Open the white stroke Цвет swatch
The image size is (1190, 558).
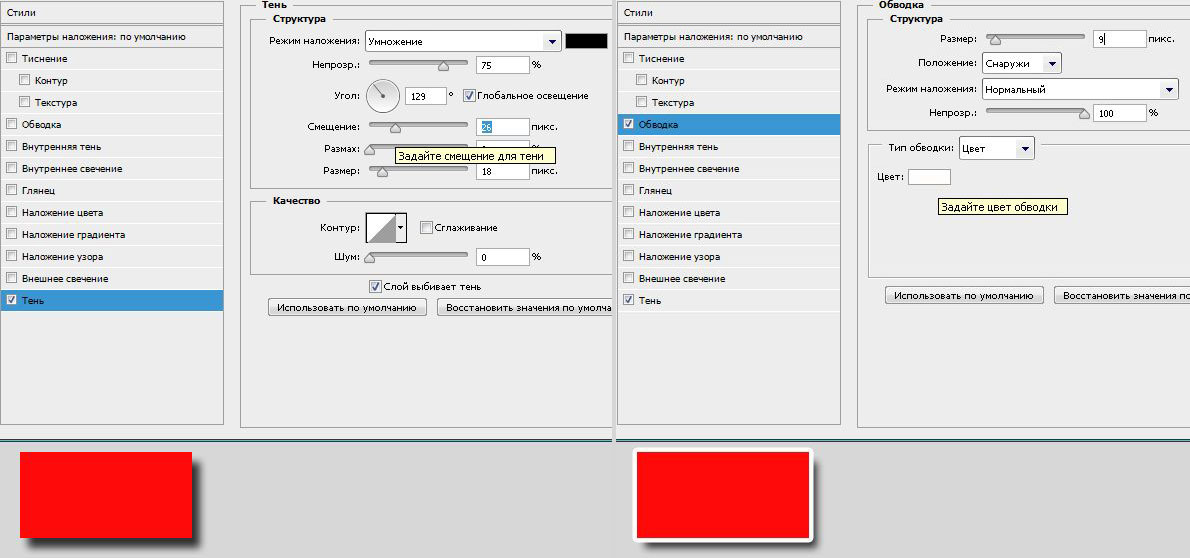tap(929, 177)
